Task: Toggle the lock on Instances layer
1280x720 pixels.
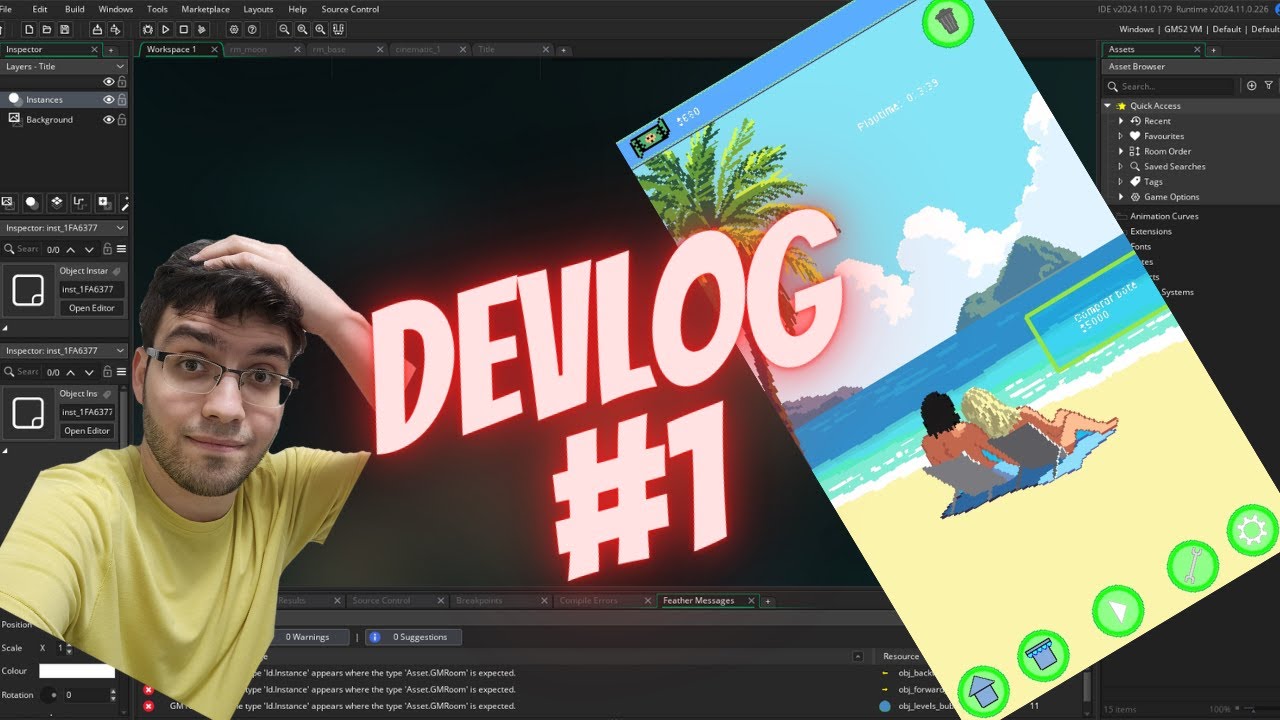Action: 122,100
